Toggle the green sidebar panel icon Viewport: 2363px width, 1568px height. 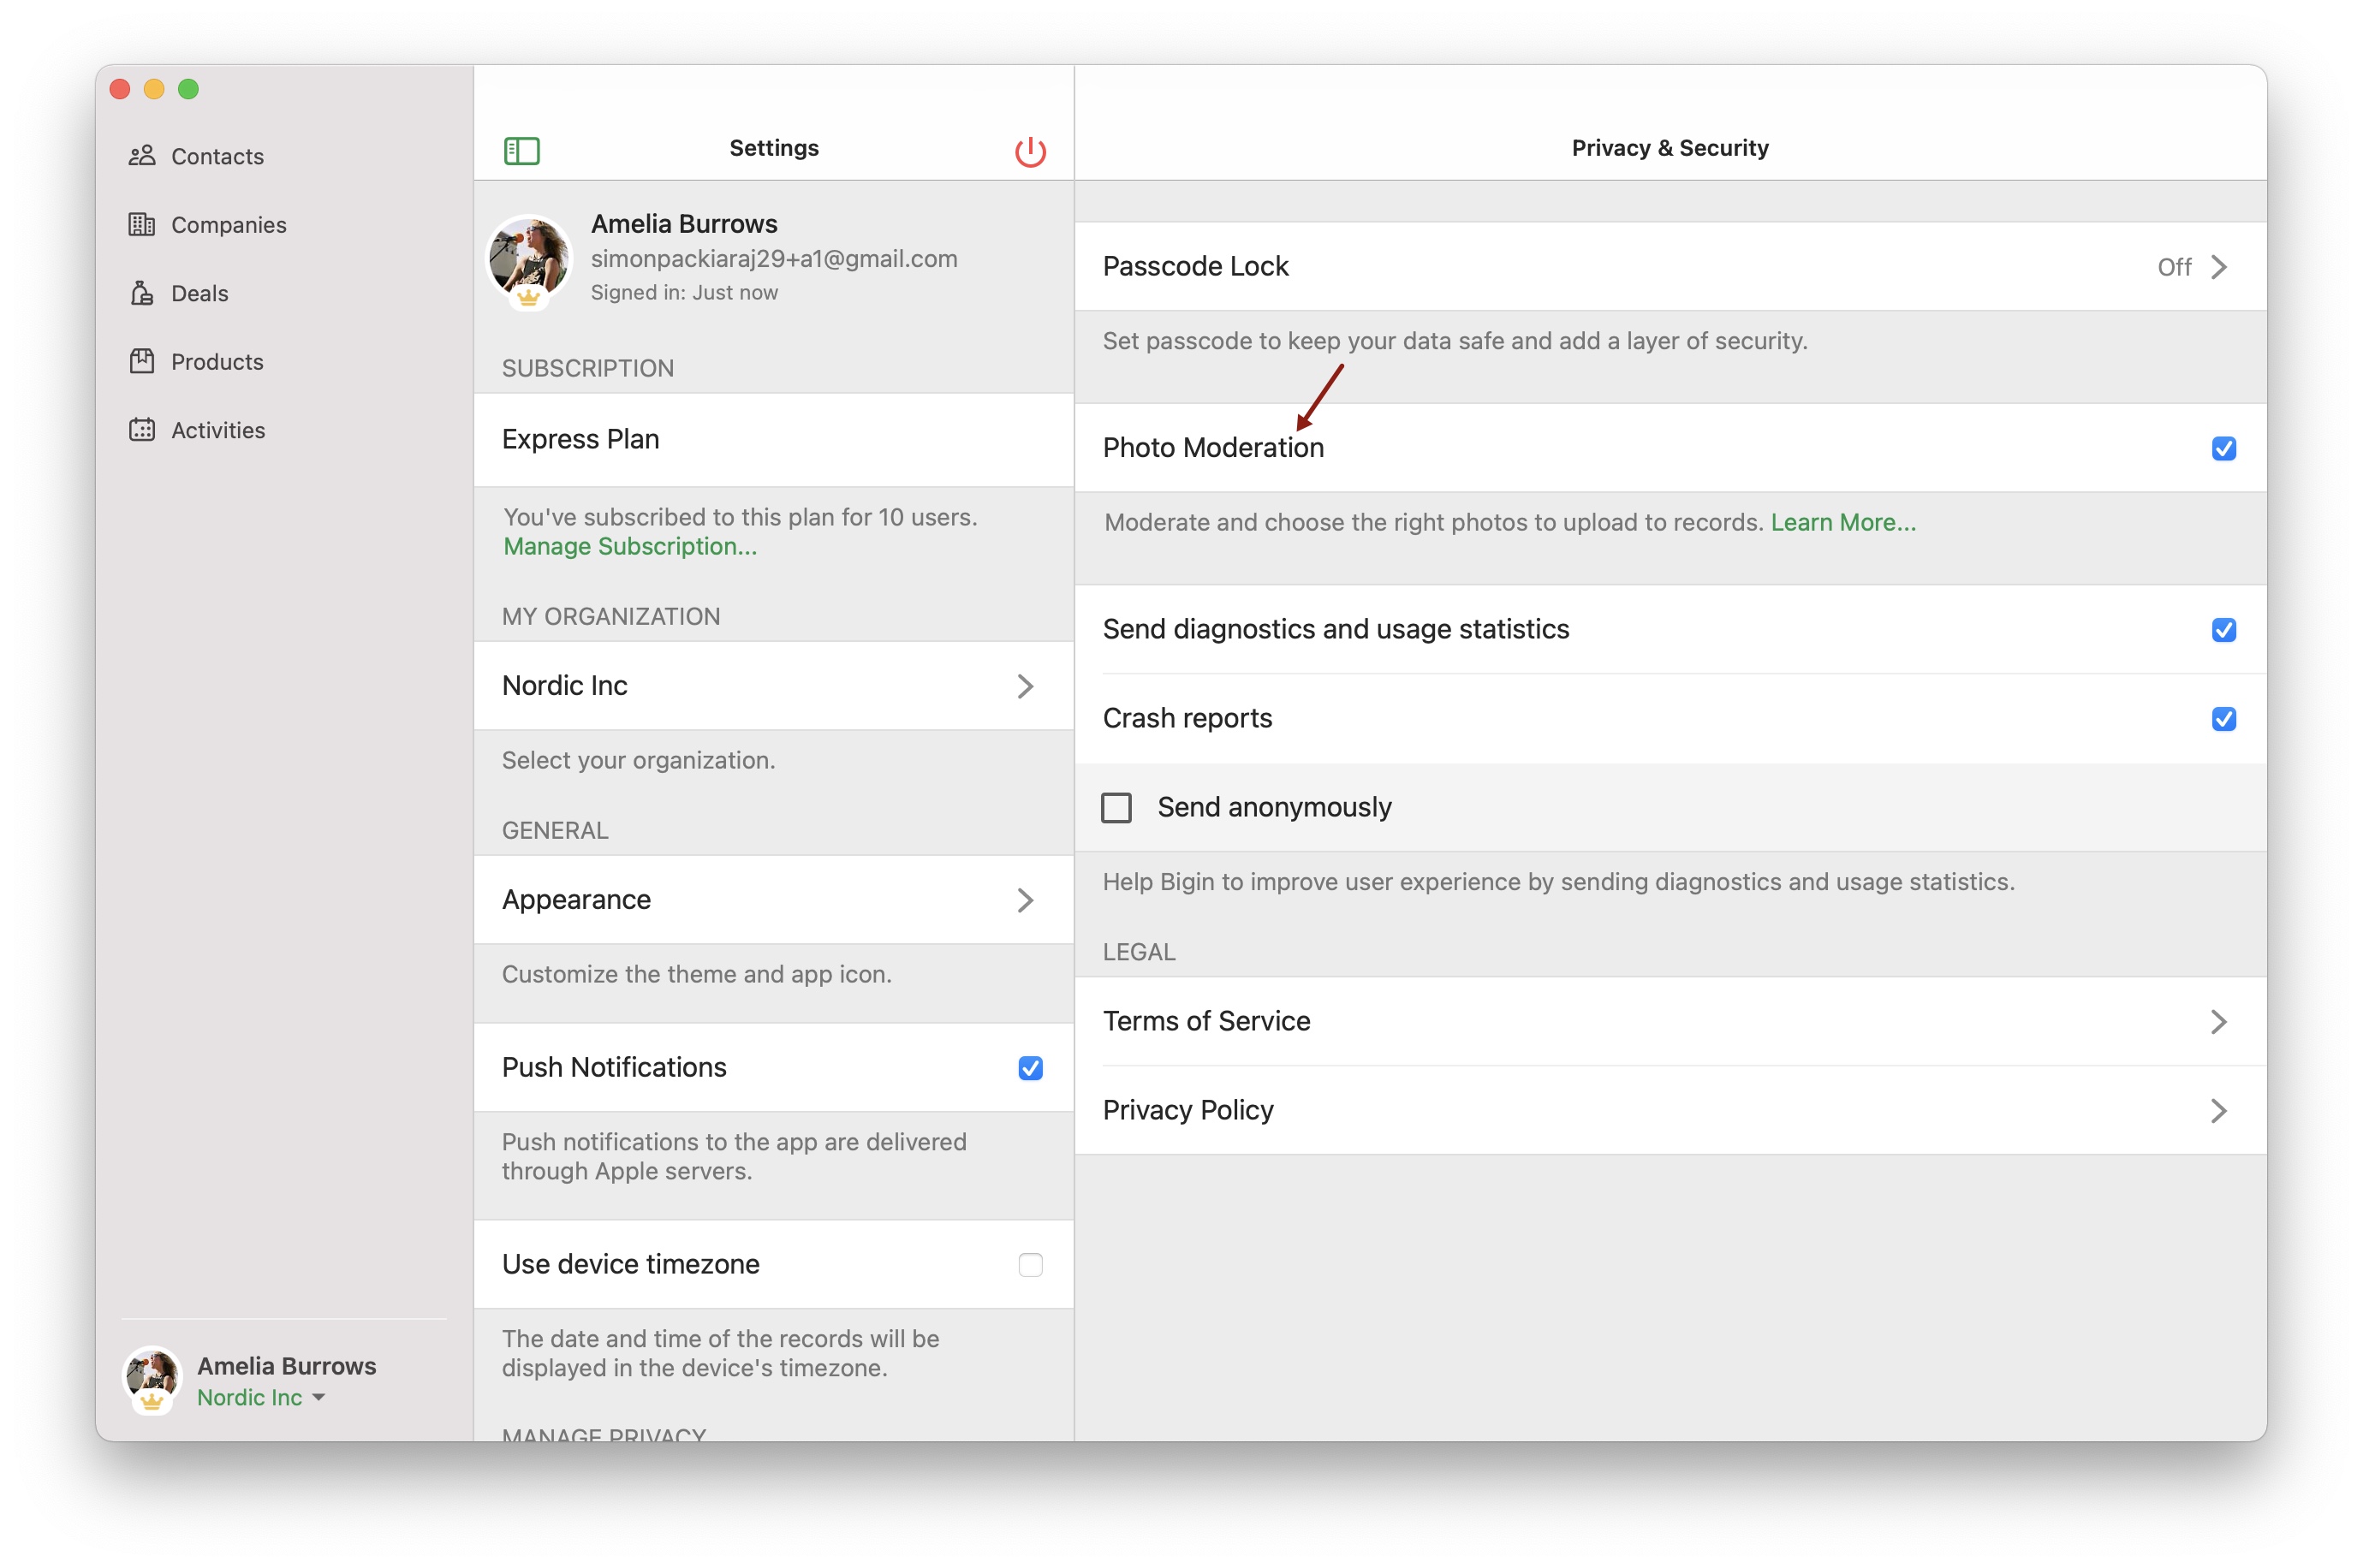[521, 150]
